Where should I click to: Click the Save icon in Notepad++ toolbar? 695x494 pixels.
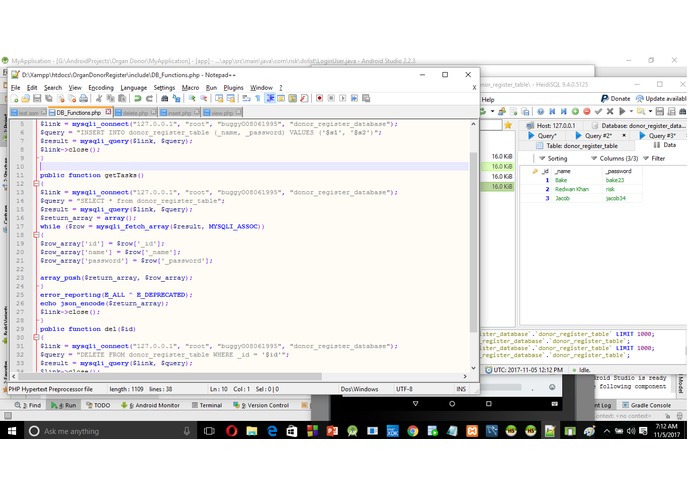37,98
